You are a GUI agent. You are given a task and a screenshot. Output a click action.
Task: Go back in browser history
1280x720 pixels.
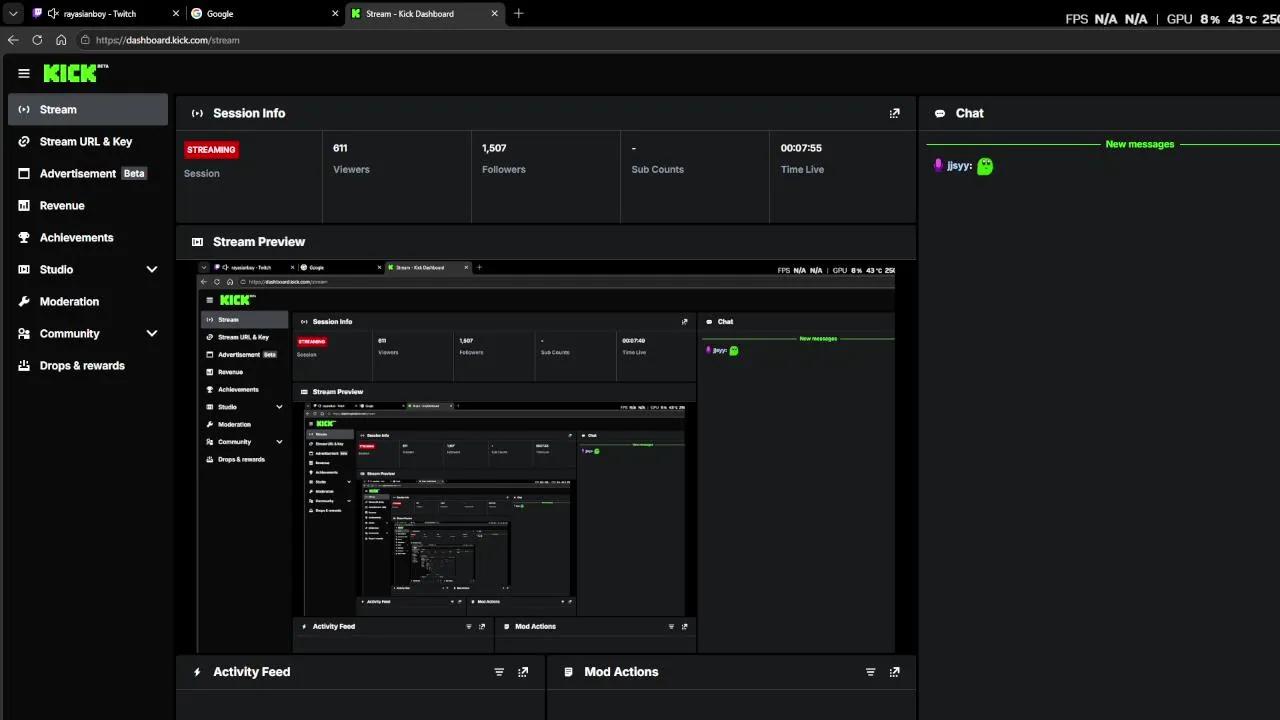click(x=13, y=40)
